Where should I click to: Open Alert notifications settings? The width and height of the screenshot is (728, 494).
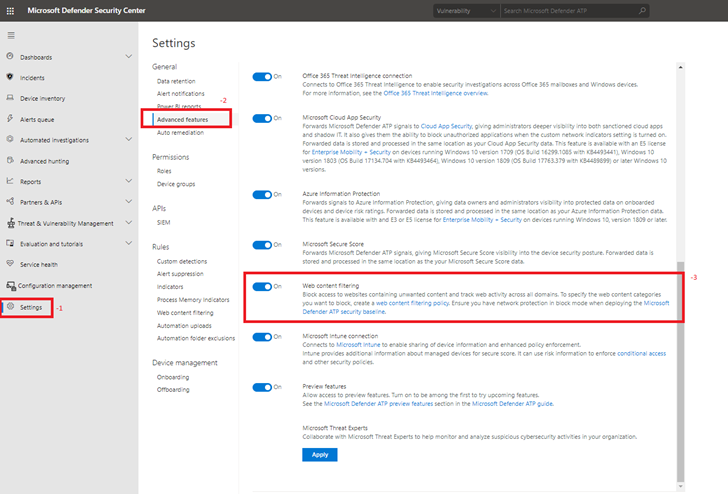[x=181, y=93]
